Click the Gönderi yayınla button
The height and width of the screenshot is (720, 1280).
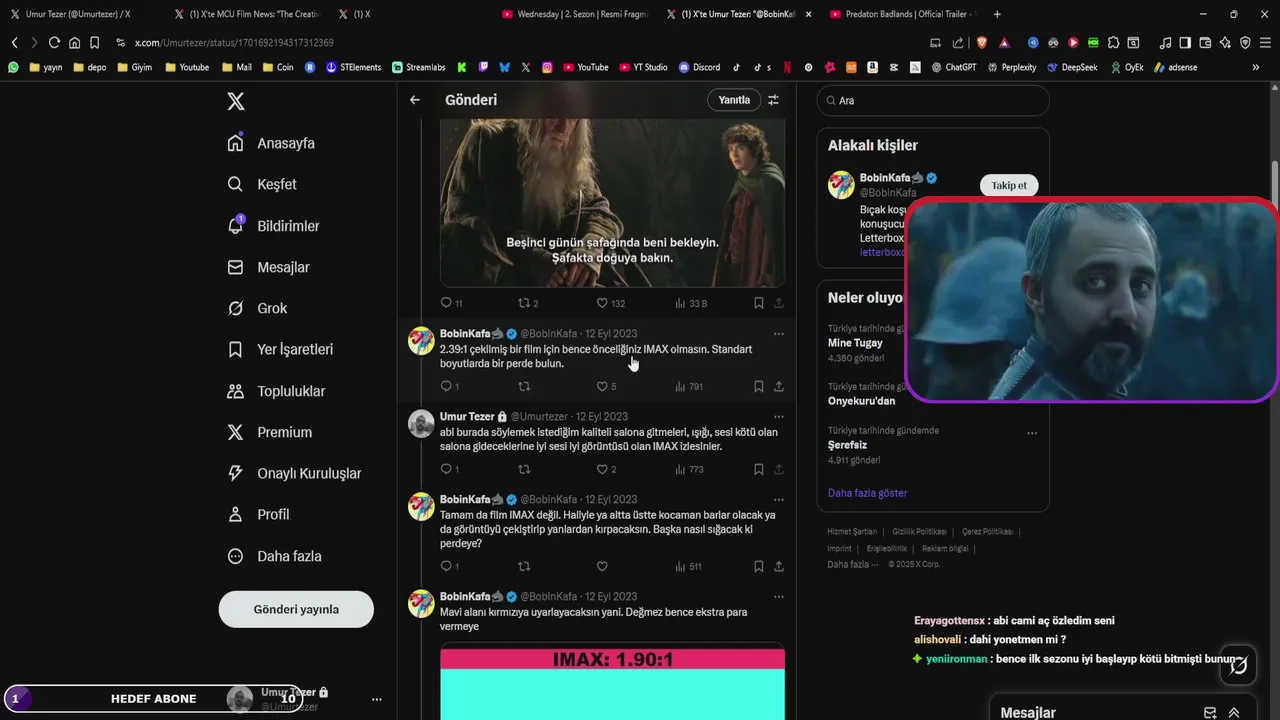point(296,609)
